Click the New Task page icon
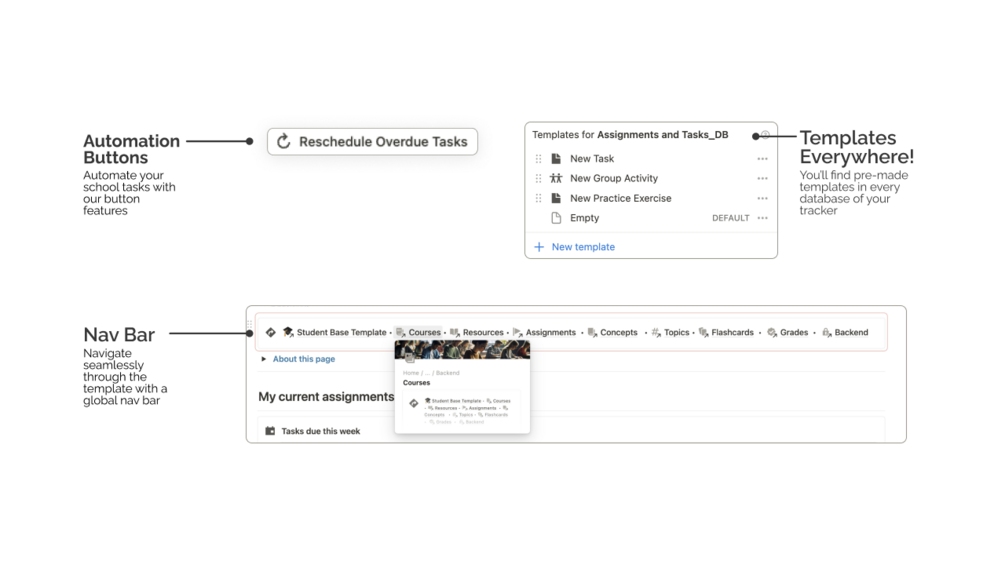1005x565 pixels. [x=556, y=159]
